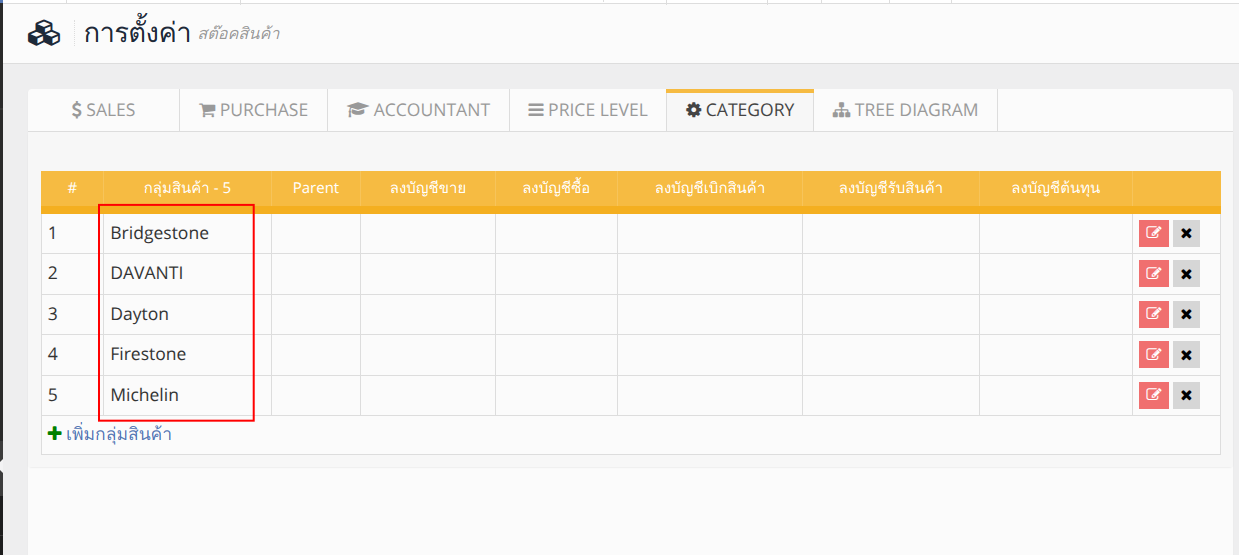Open the ACCOUNTANT tab
This screenshot has height=555, width=1239.
[418, 110]
